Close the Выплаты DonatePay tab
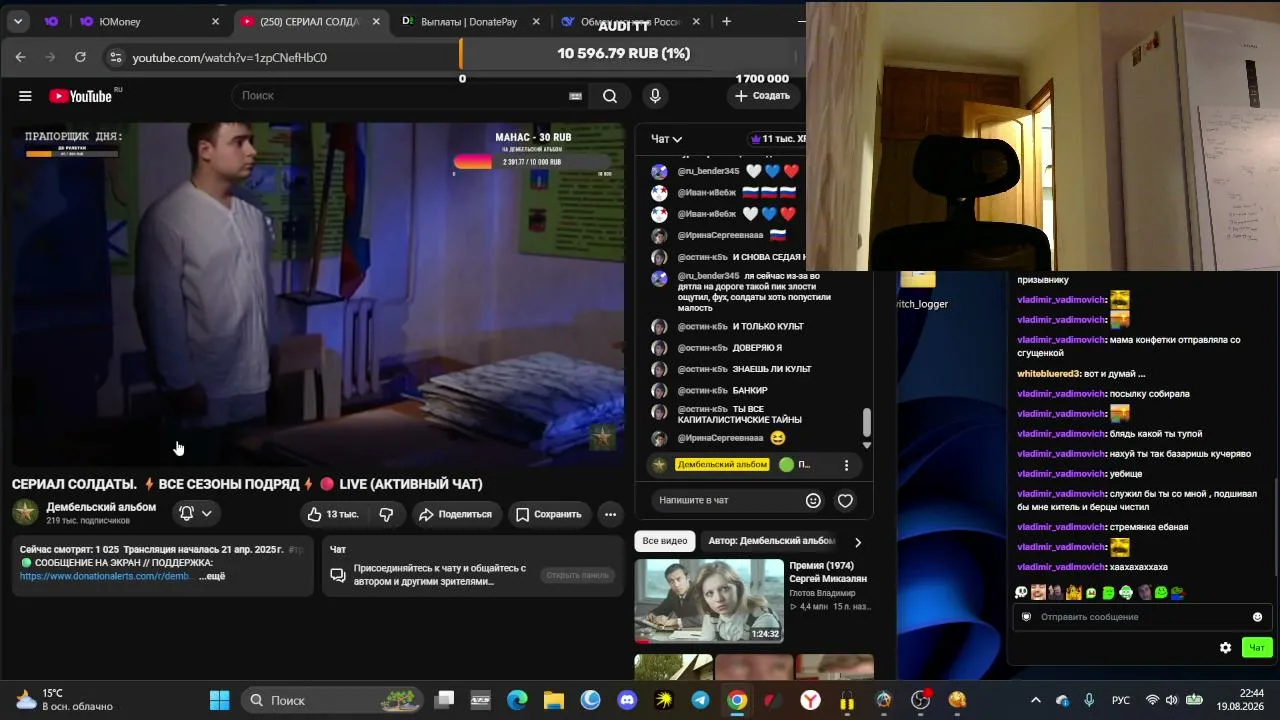Image resolution: width=1280 pixels, height=720 pixels. (536, 21)
